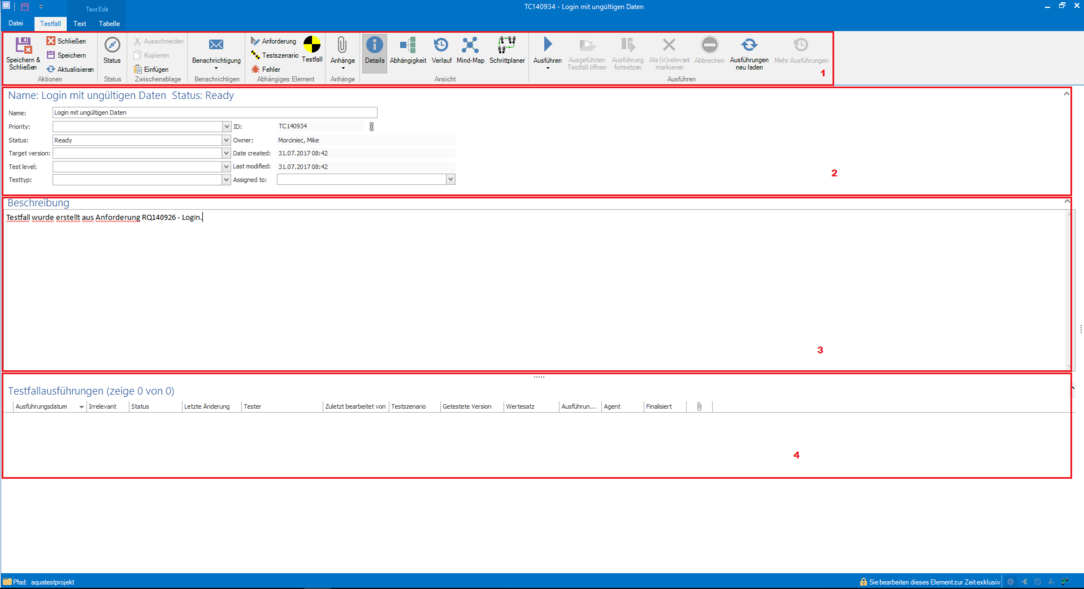
Task: Open the Mind-Map view
Action: click(470, 46)
